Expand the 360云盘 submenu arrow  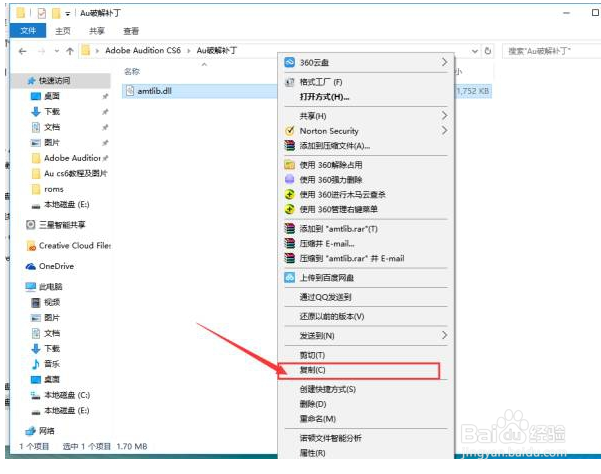click(x=444, y=62)
